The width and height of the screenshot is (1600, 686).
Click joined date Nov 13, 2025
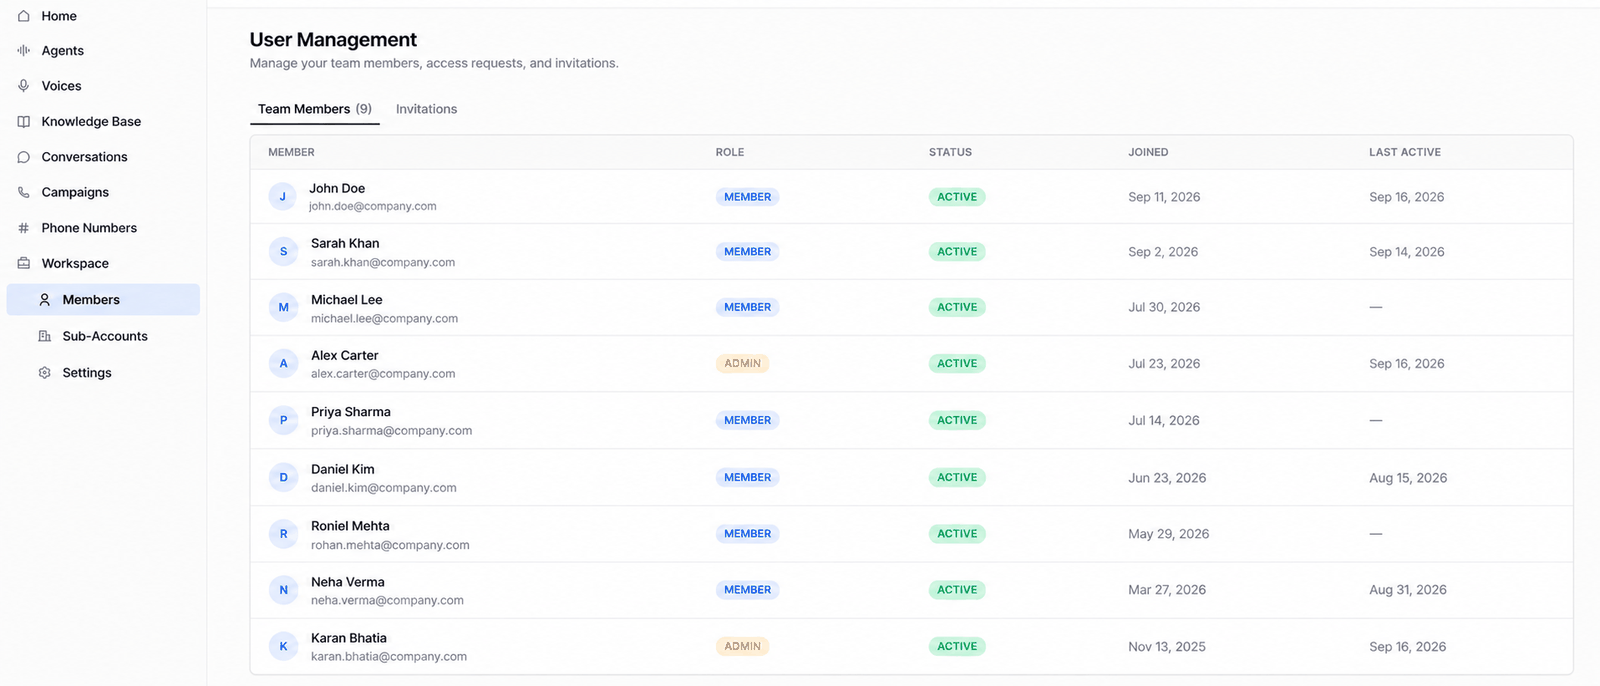pos(1167,647)
